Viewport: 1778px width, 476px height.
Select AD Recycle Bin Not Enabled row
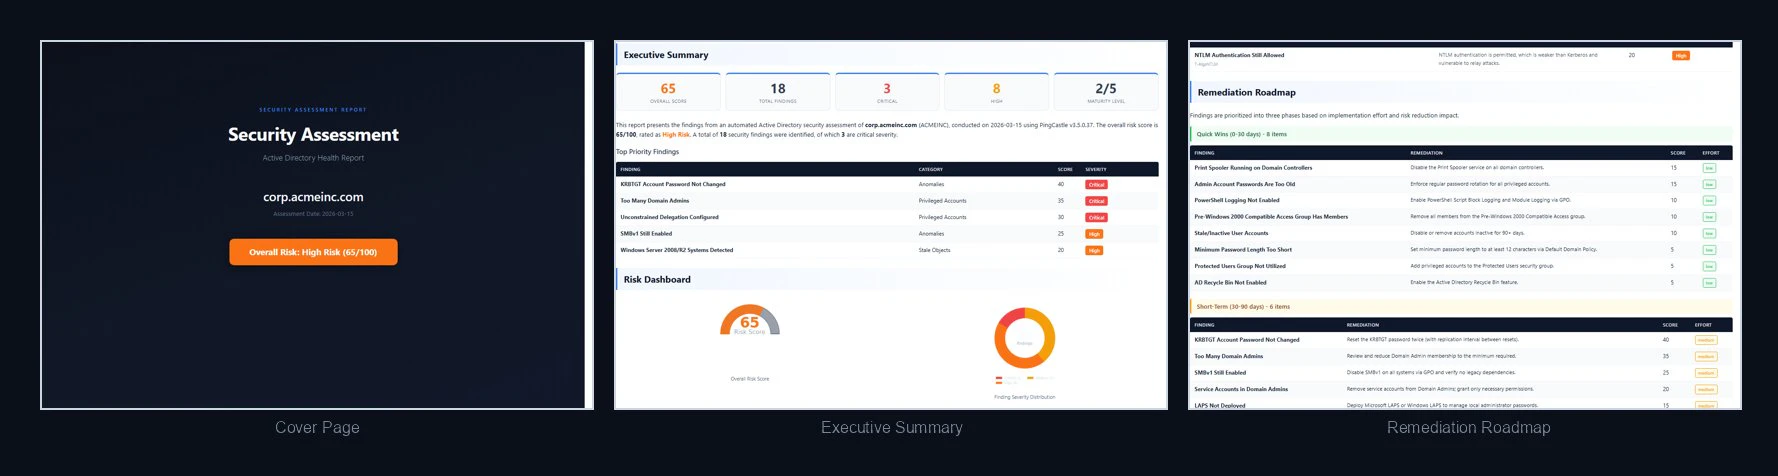pos(1461,283)
